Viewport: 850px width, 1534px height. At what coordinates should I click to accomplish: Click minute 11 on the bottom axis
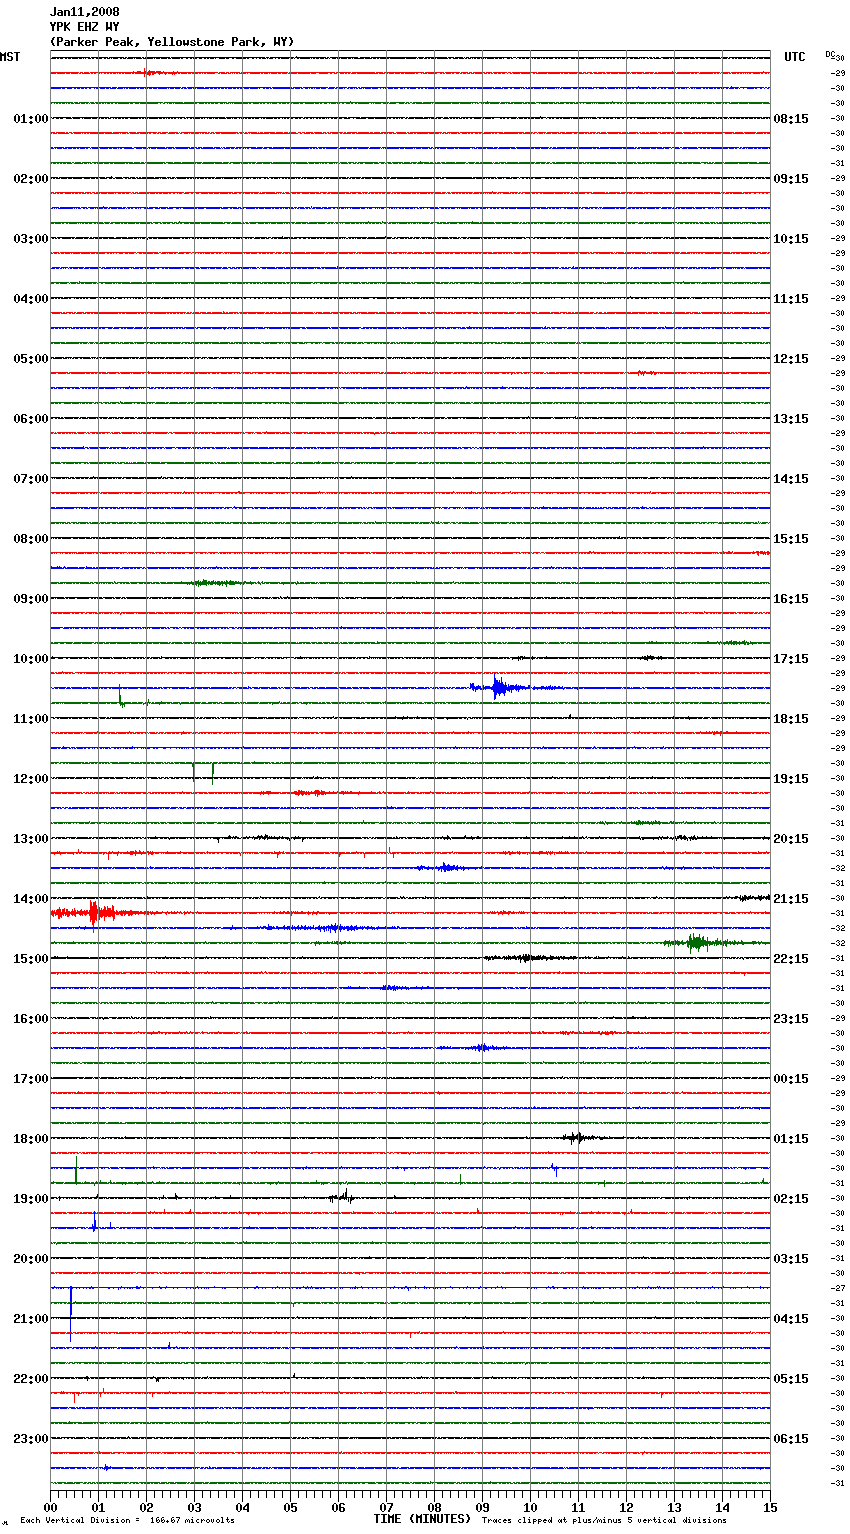[x=578, y=1506]
